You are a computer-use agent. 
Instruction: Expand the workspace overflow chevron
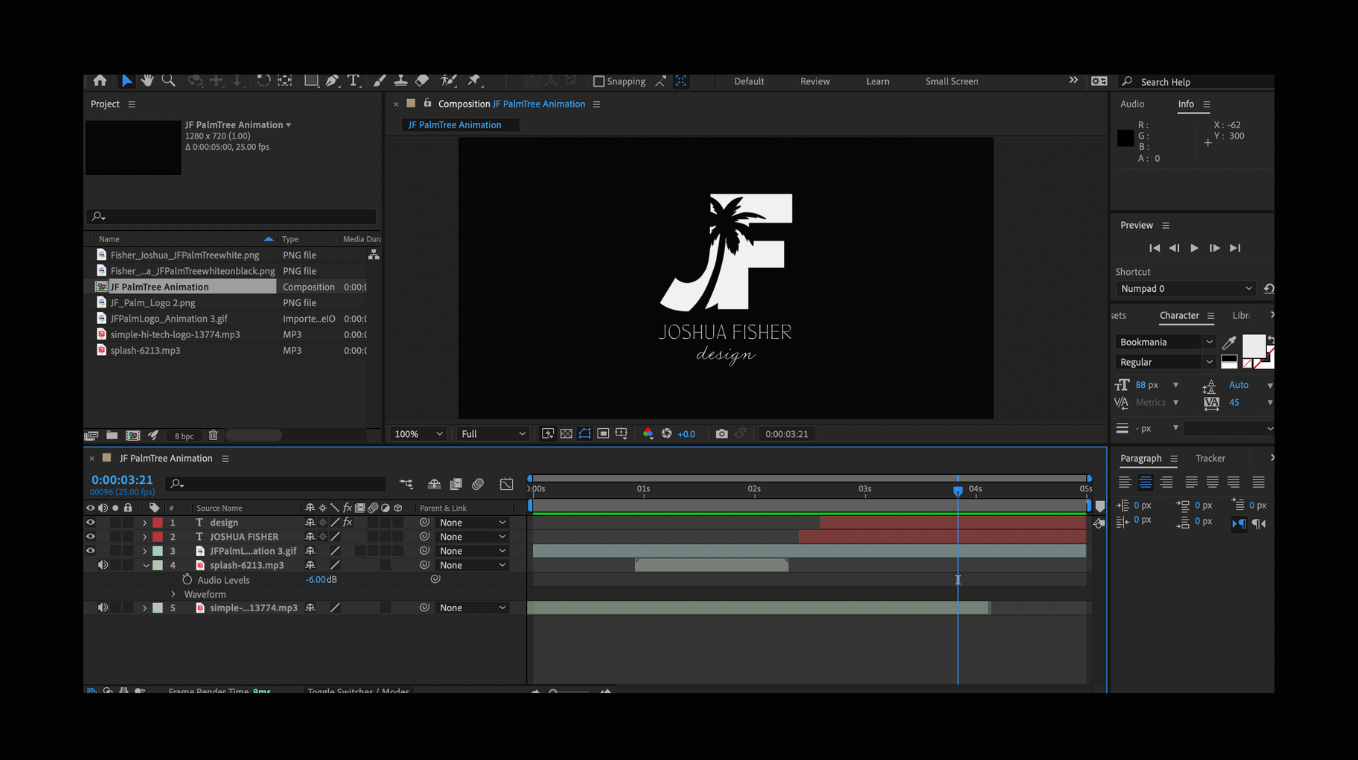pos(1073,81)
